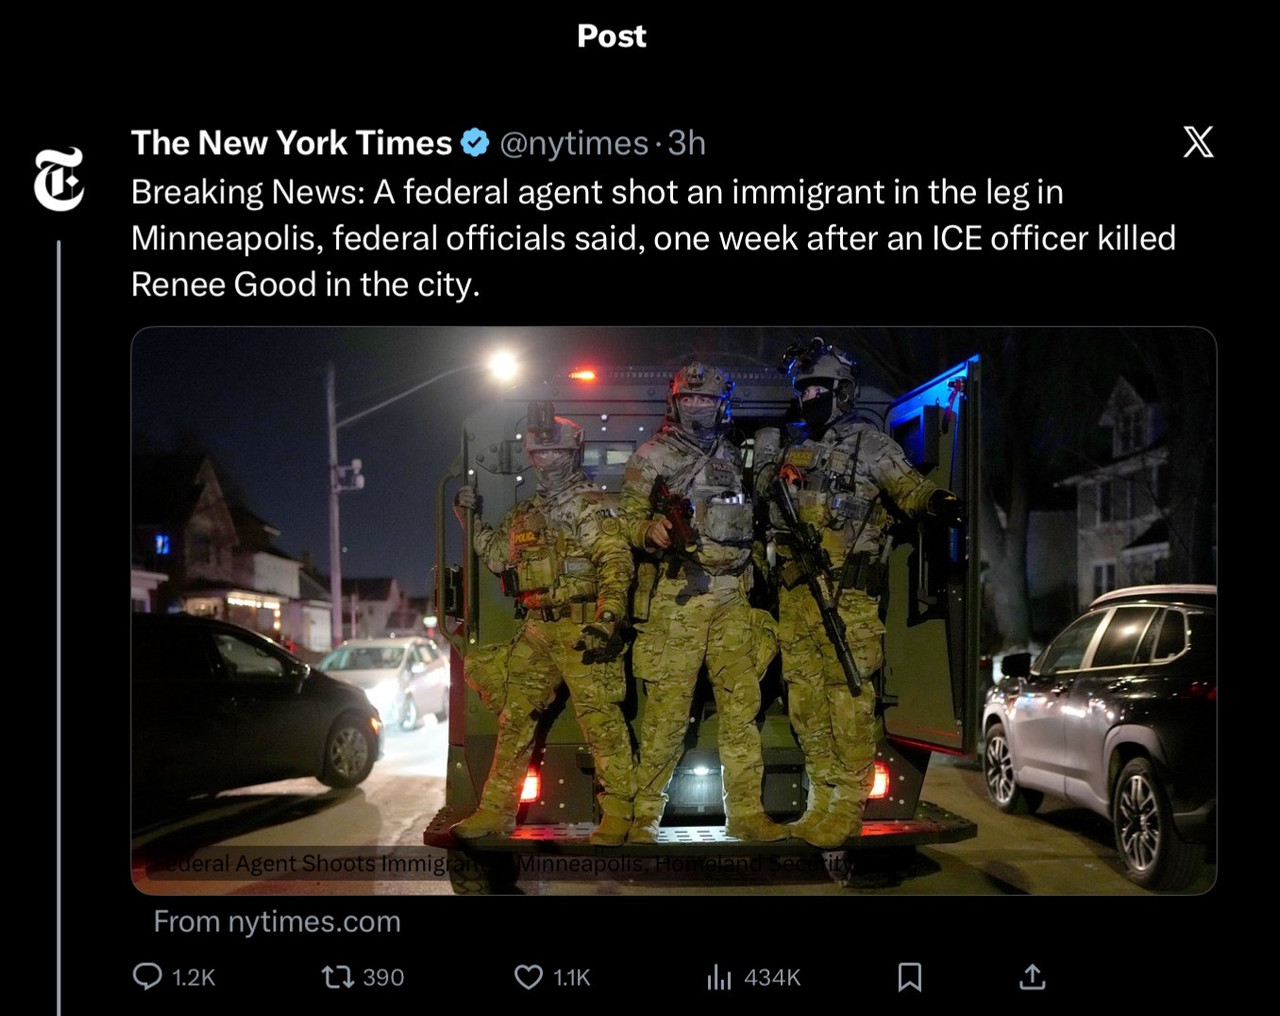Open The New York Times display name
Screen dimensions: 1280x1016
click(291, 143)
